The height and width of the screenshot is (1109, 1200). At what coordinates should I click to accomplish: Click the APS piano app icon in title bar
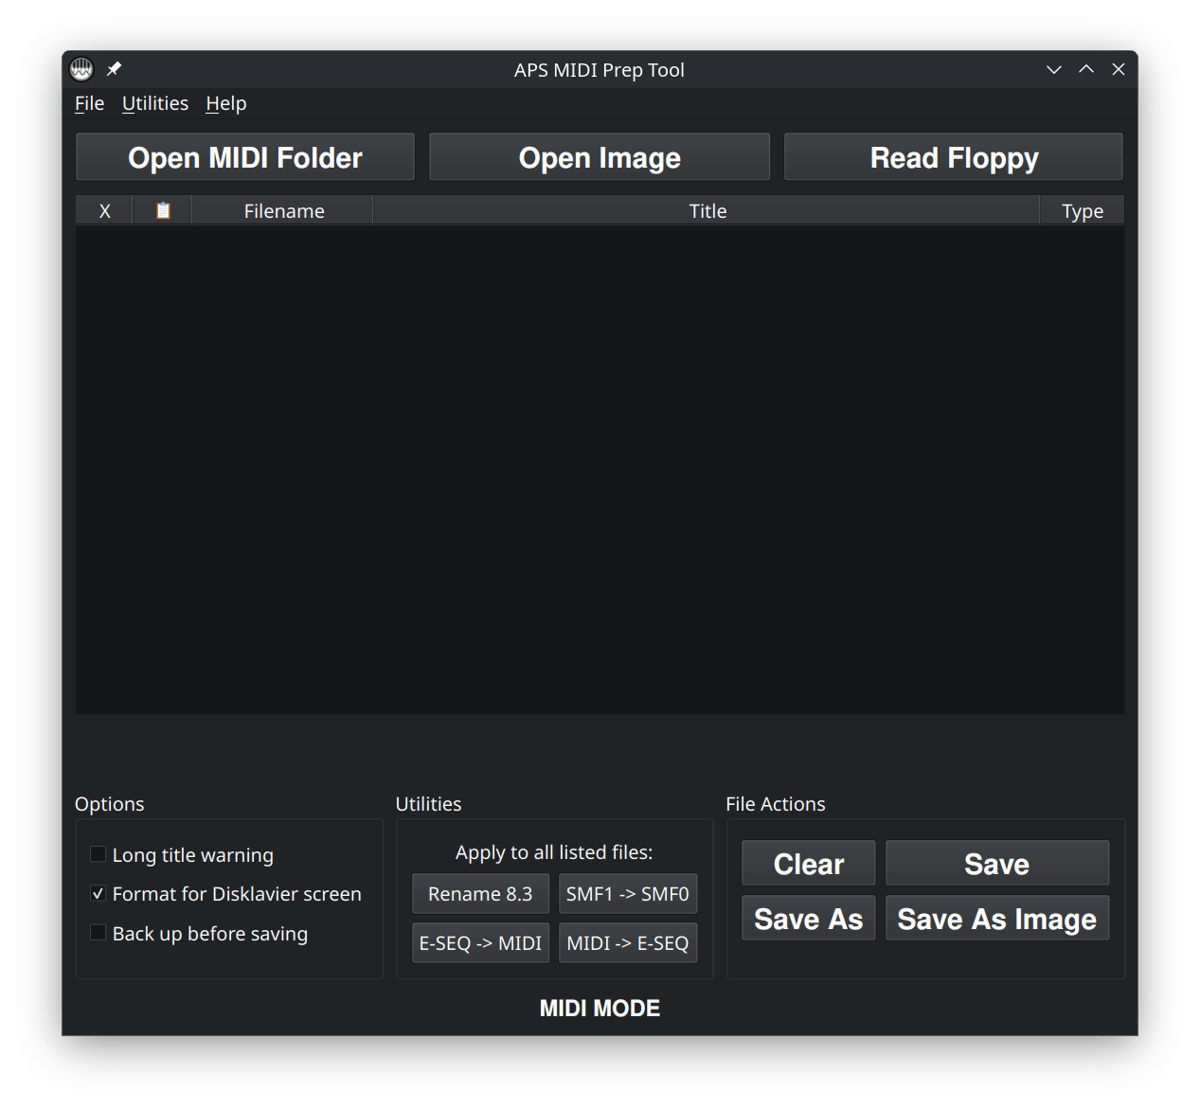point(81,69)
